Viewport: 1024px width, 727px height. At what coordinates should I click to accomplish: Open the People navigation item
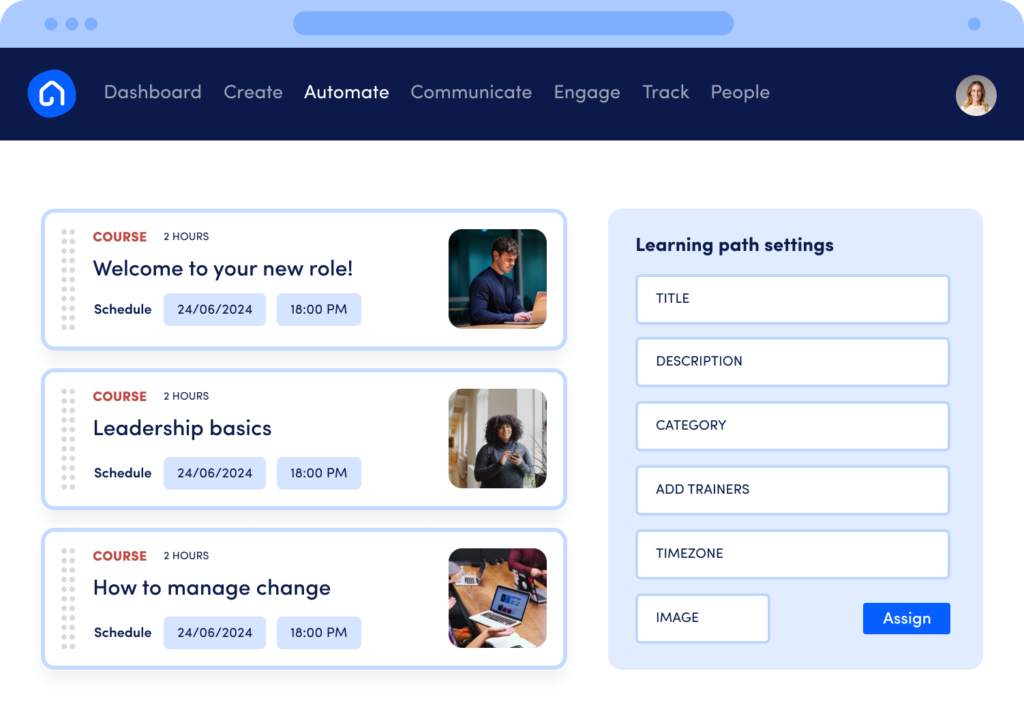pyautogui.click(x=740, y=92)
